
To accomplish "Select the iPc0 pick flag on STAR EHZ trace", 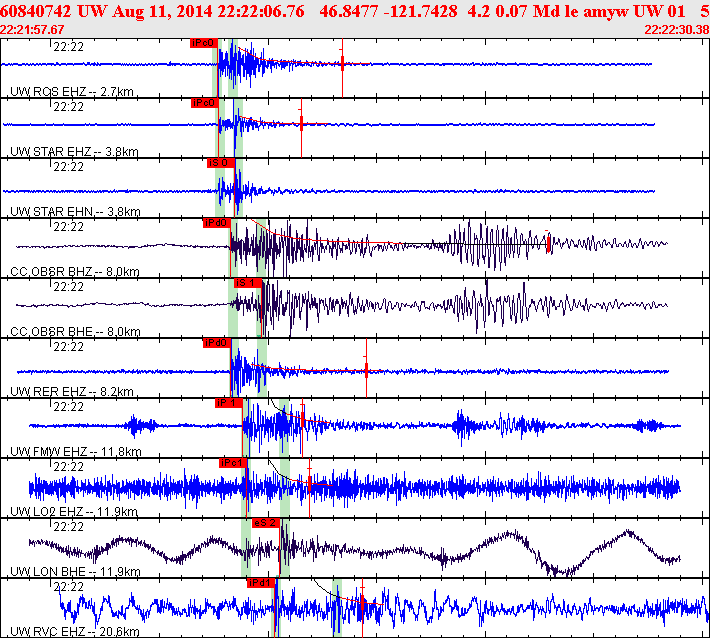I will [x=205, y=103].
